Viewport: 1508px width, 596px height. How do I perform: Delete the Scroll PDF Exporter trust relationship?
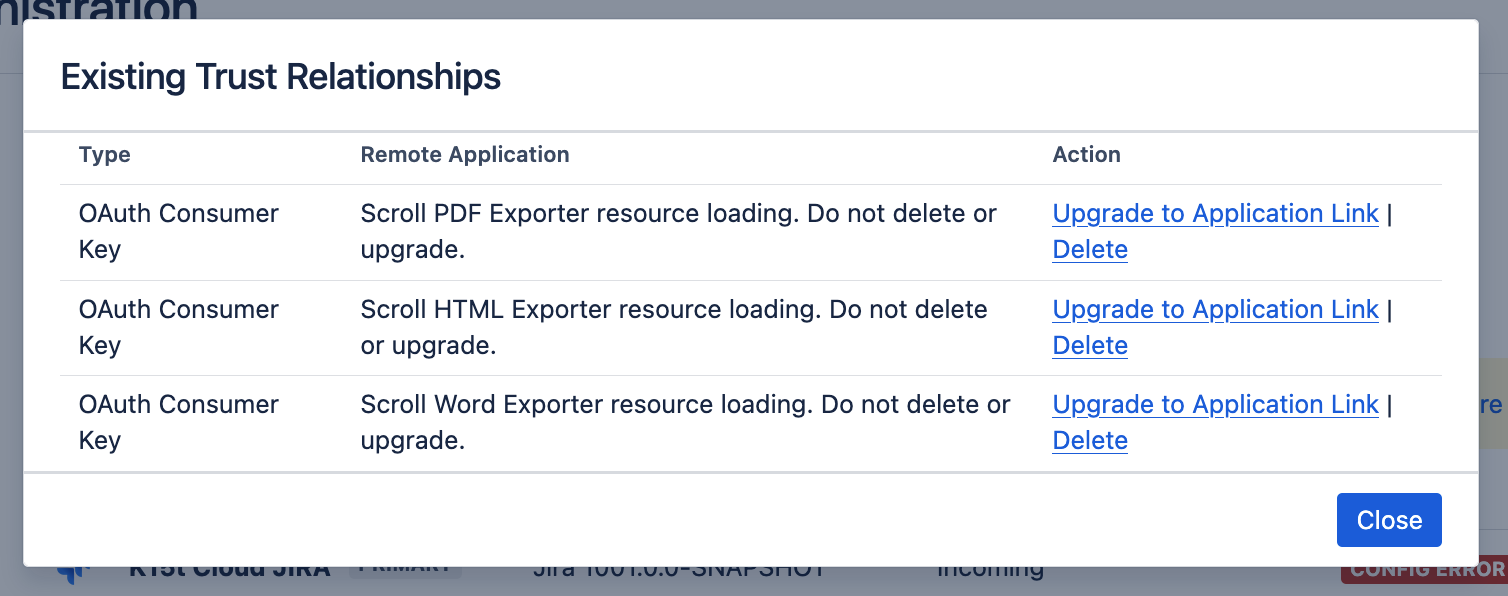click(1089, 249)
